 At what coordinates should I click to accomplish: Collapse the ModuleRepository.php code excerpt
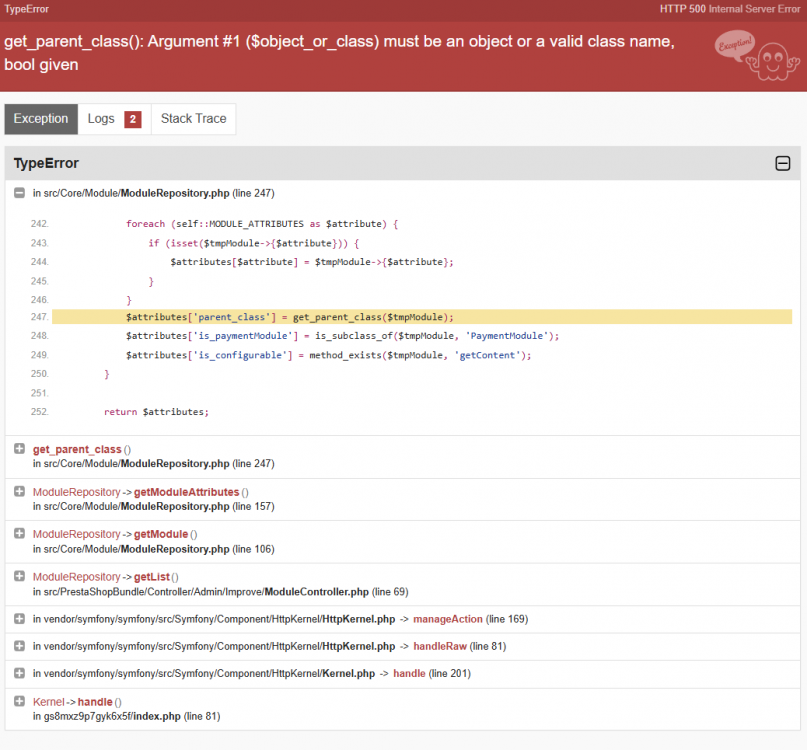pos(19,193)
